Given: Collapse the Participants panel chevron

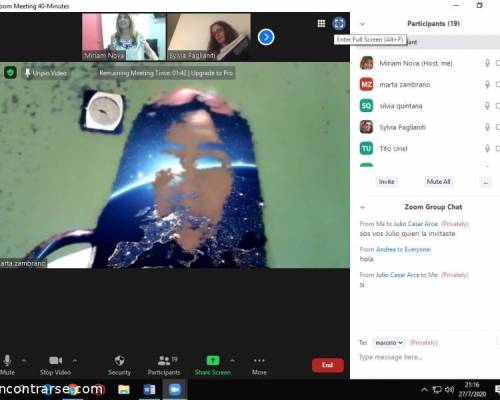Looking at the screenshot, I should 363,24.
